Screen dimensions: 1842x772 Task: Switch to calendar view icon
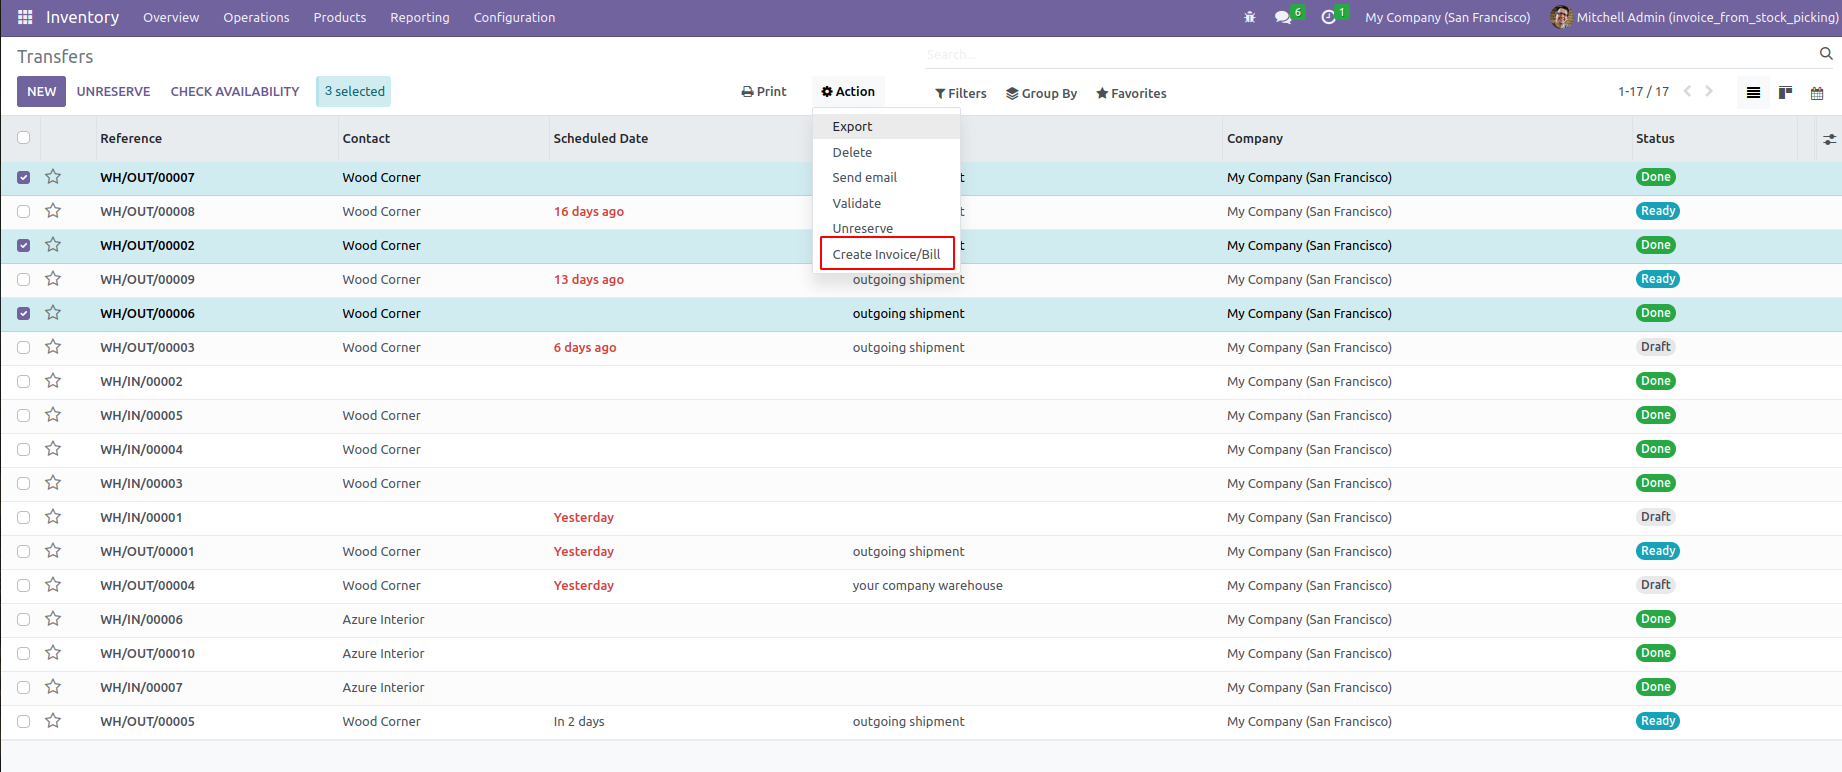click(1817, 93)
